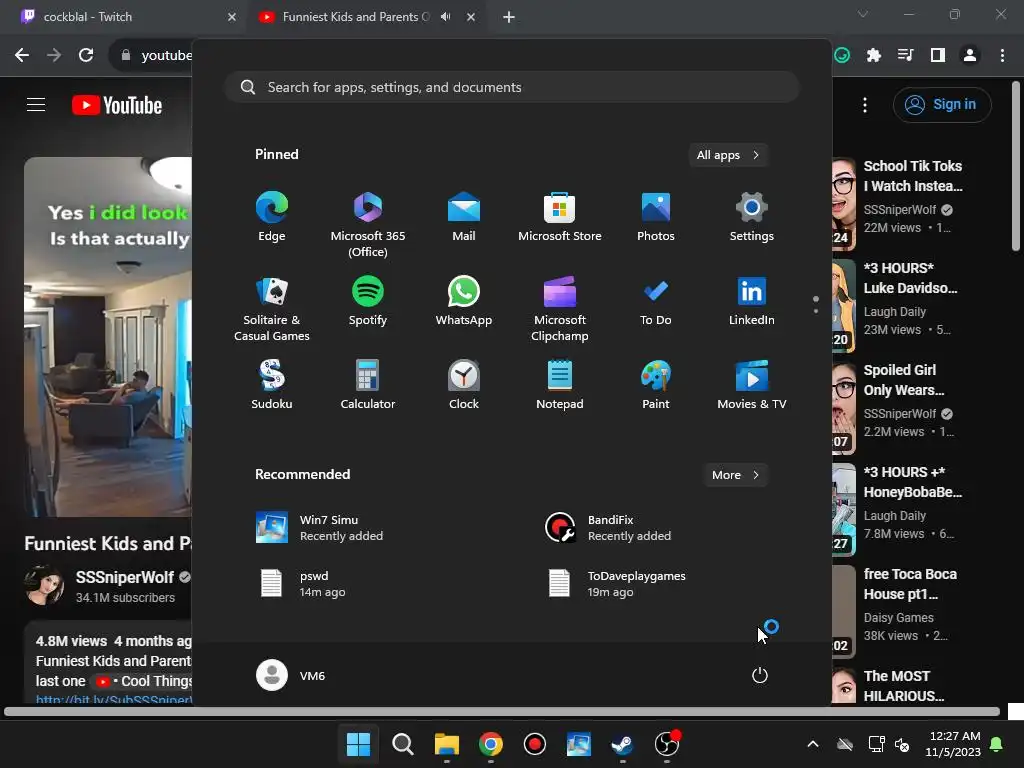Open the Spotify app
1024x768 pixels.
(368, 301)
